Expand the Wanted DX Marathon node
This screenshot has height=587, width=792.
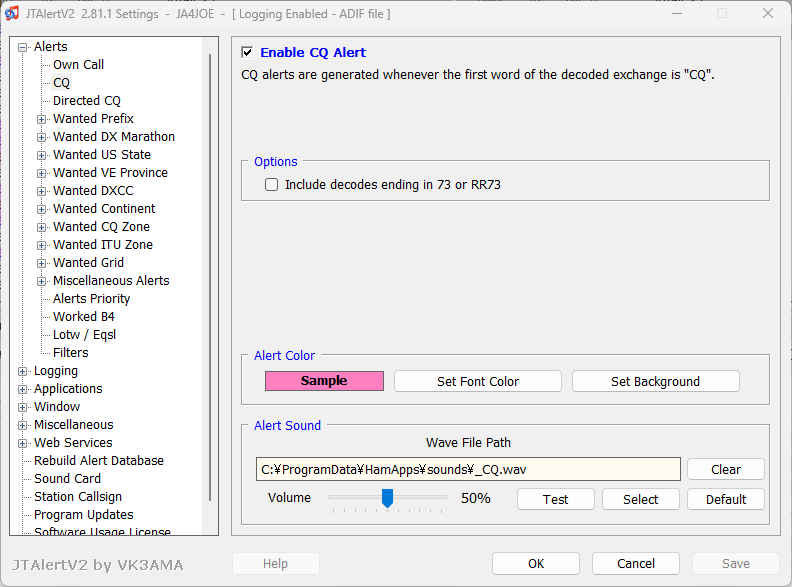pyautogui.click(x=41, y=137)
